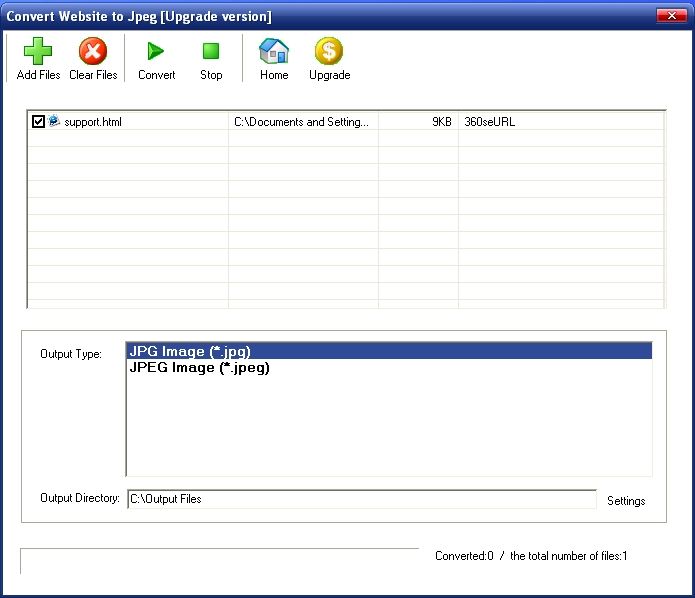Click the window title bar text
Image resolution: width=695 pixels, height=598 pixels.
pyautogui.click(x=139, y=17)
